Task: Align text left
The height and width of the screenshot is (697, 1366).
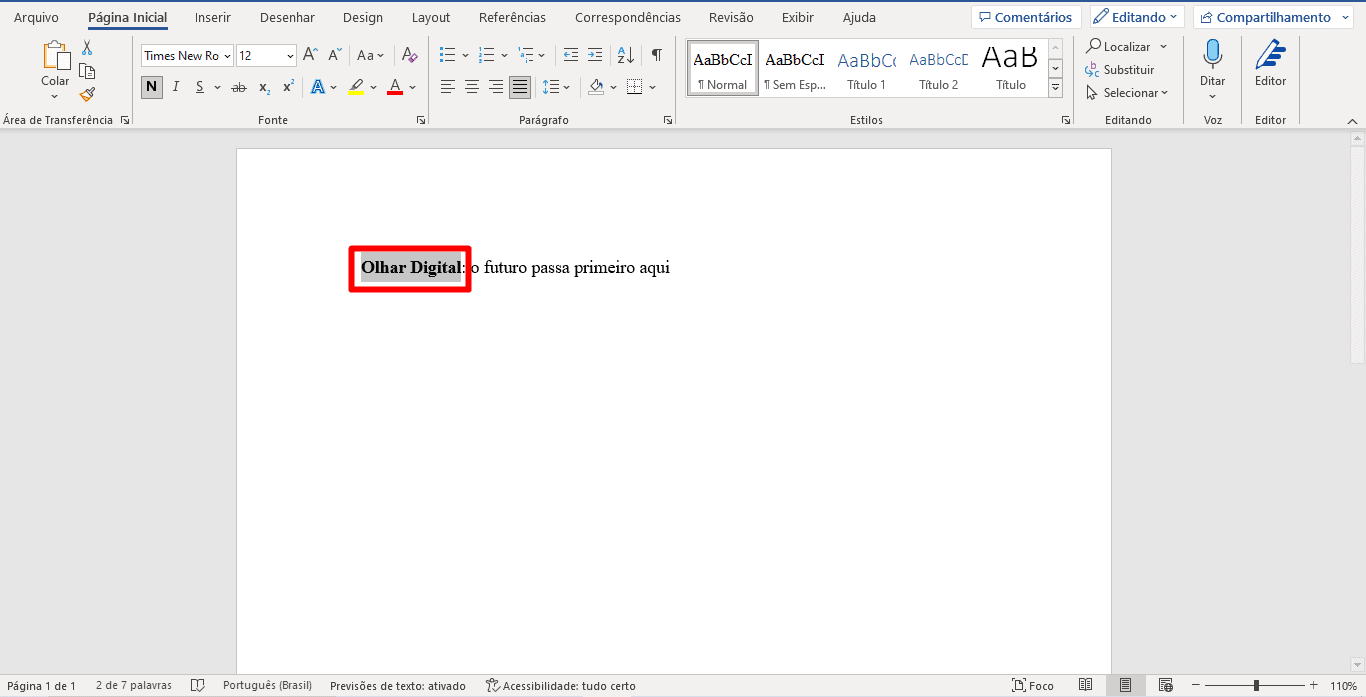Action: (x=447, y=87)
